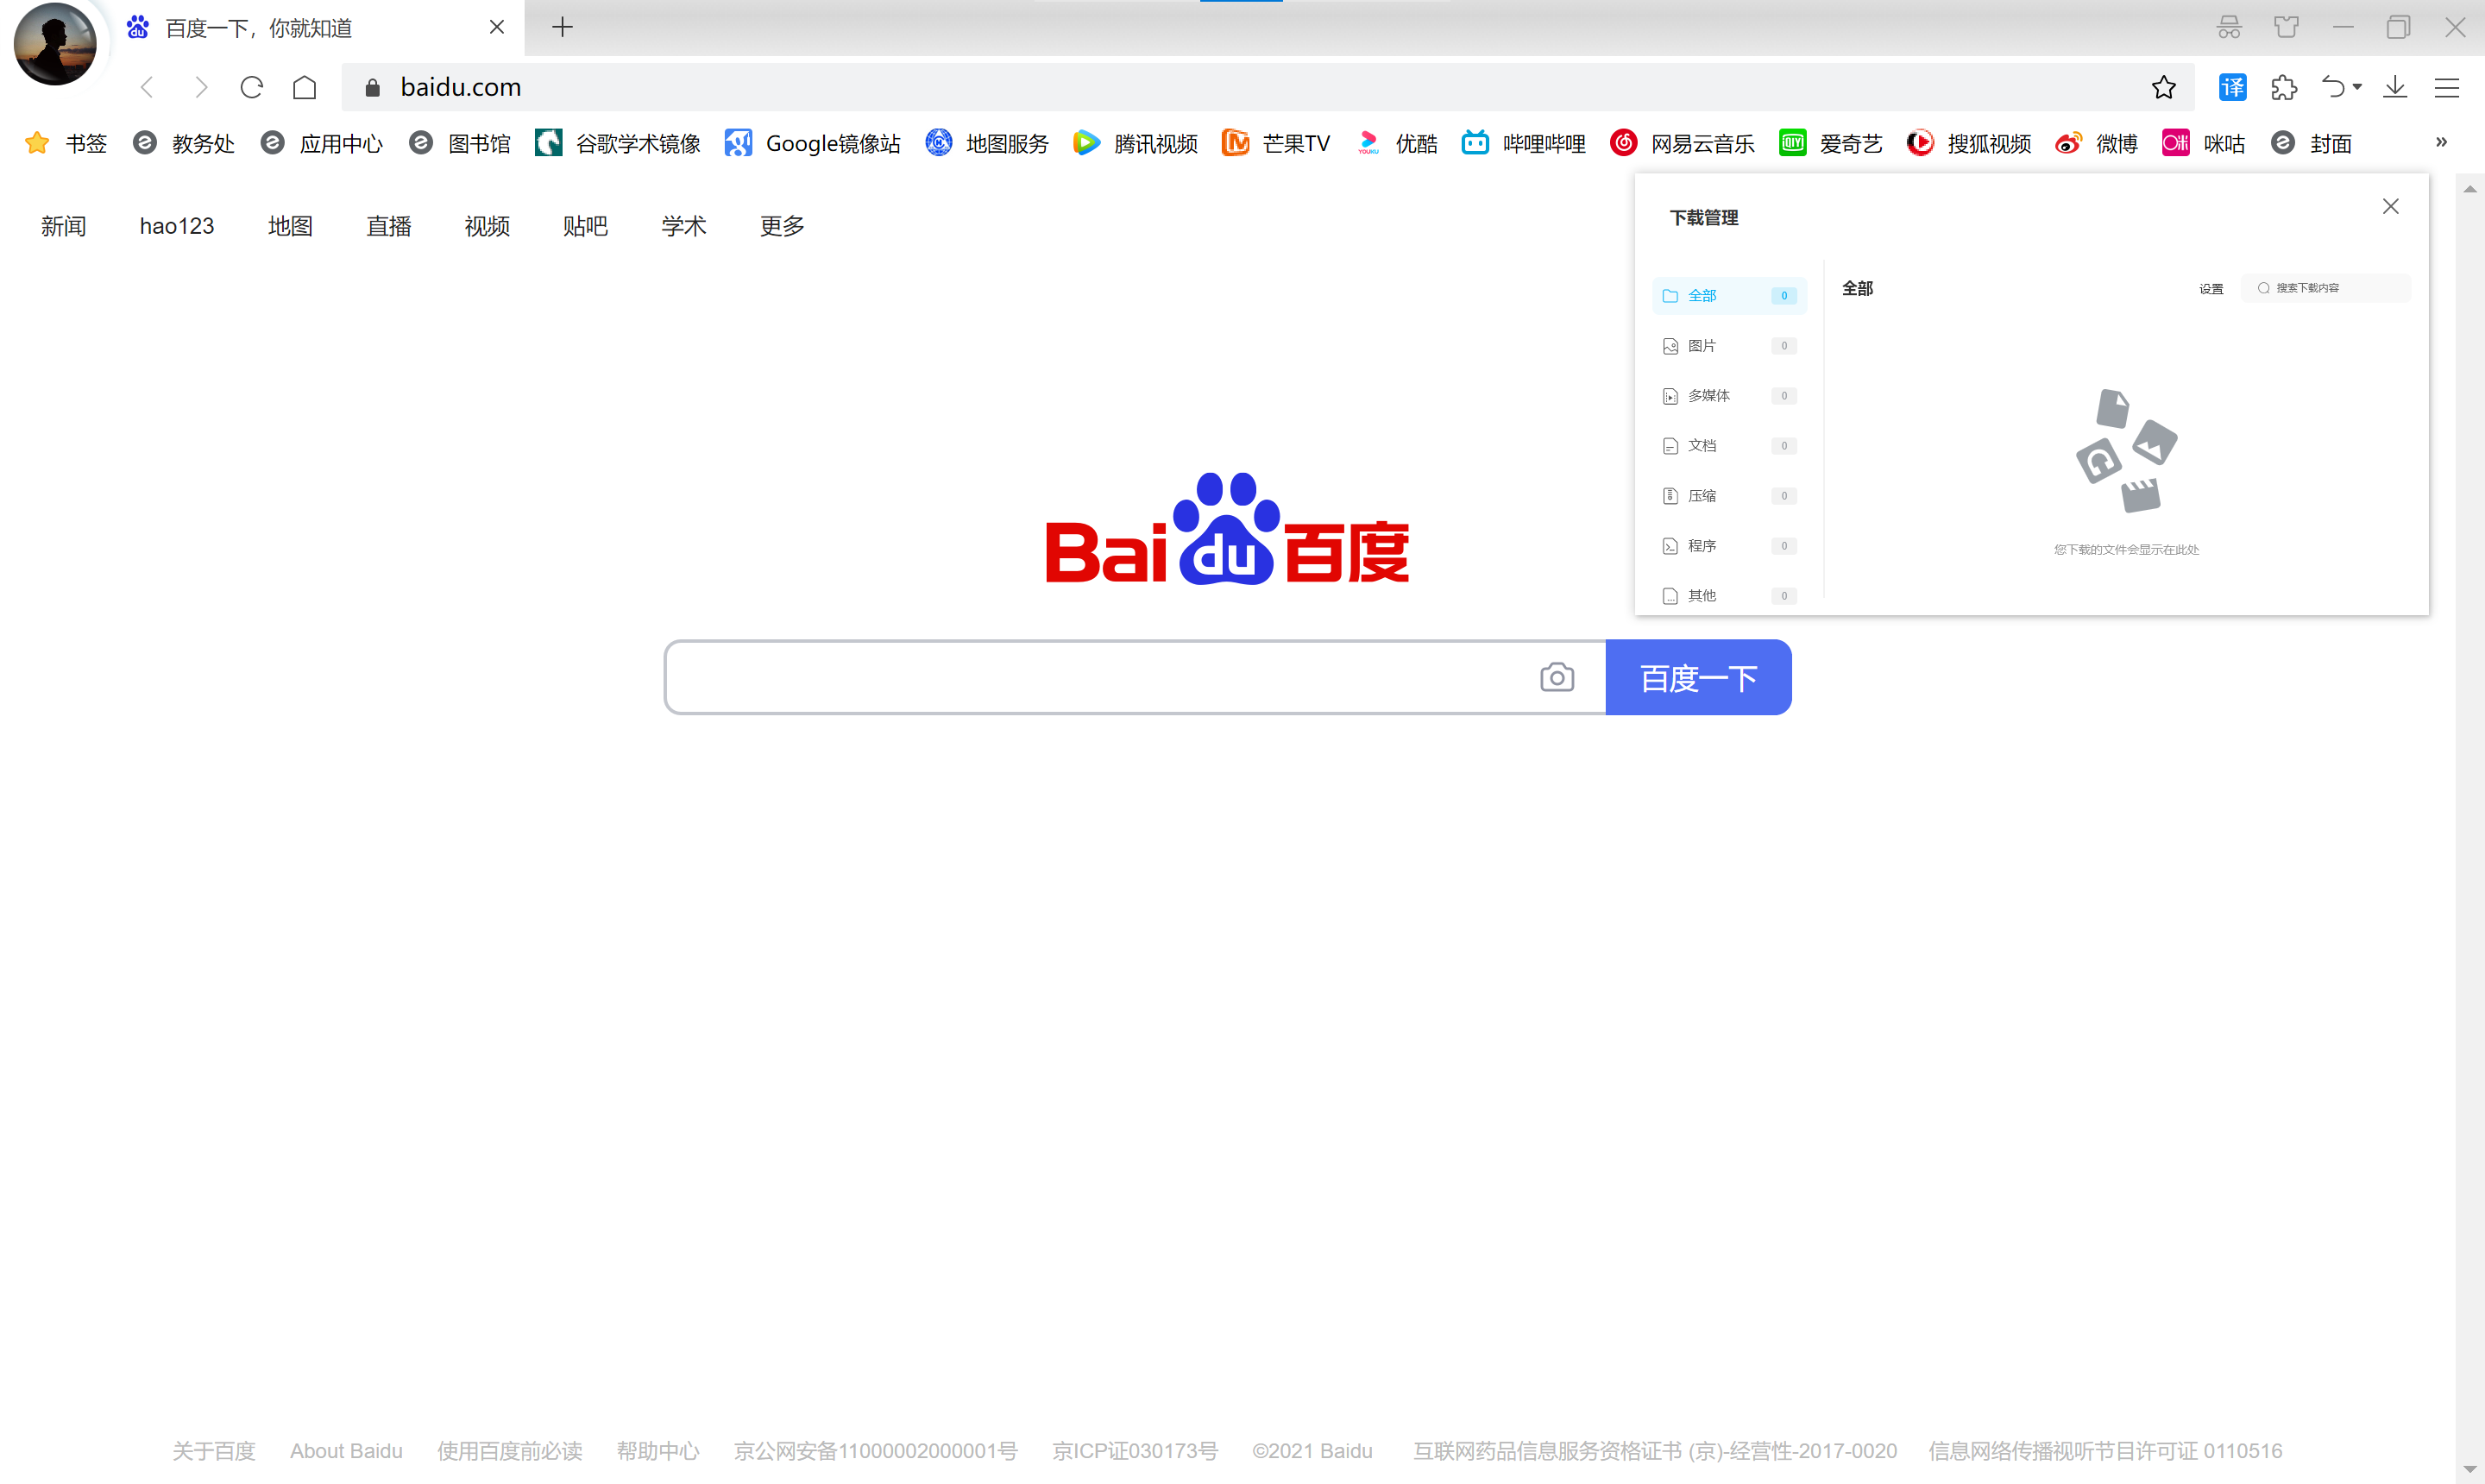Toggle the download manager icon
2485x1484 pixels.
click(2395, 88)
